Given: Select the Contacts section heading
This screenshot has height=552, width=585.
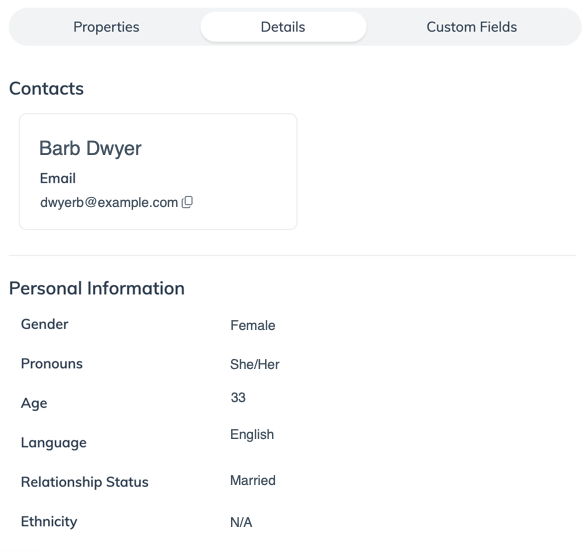Looking at the screenshot, I should (x=46, y=88).
